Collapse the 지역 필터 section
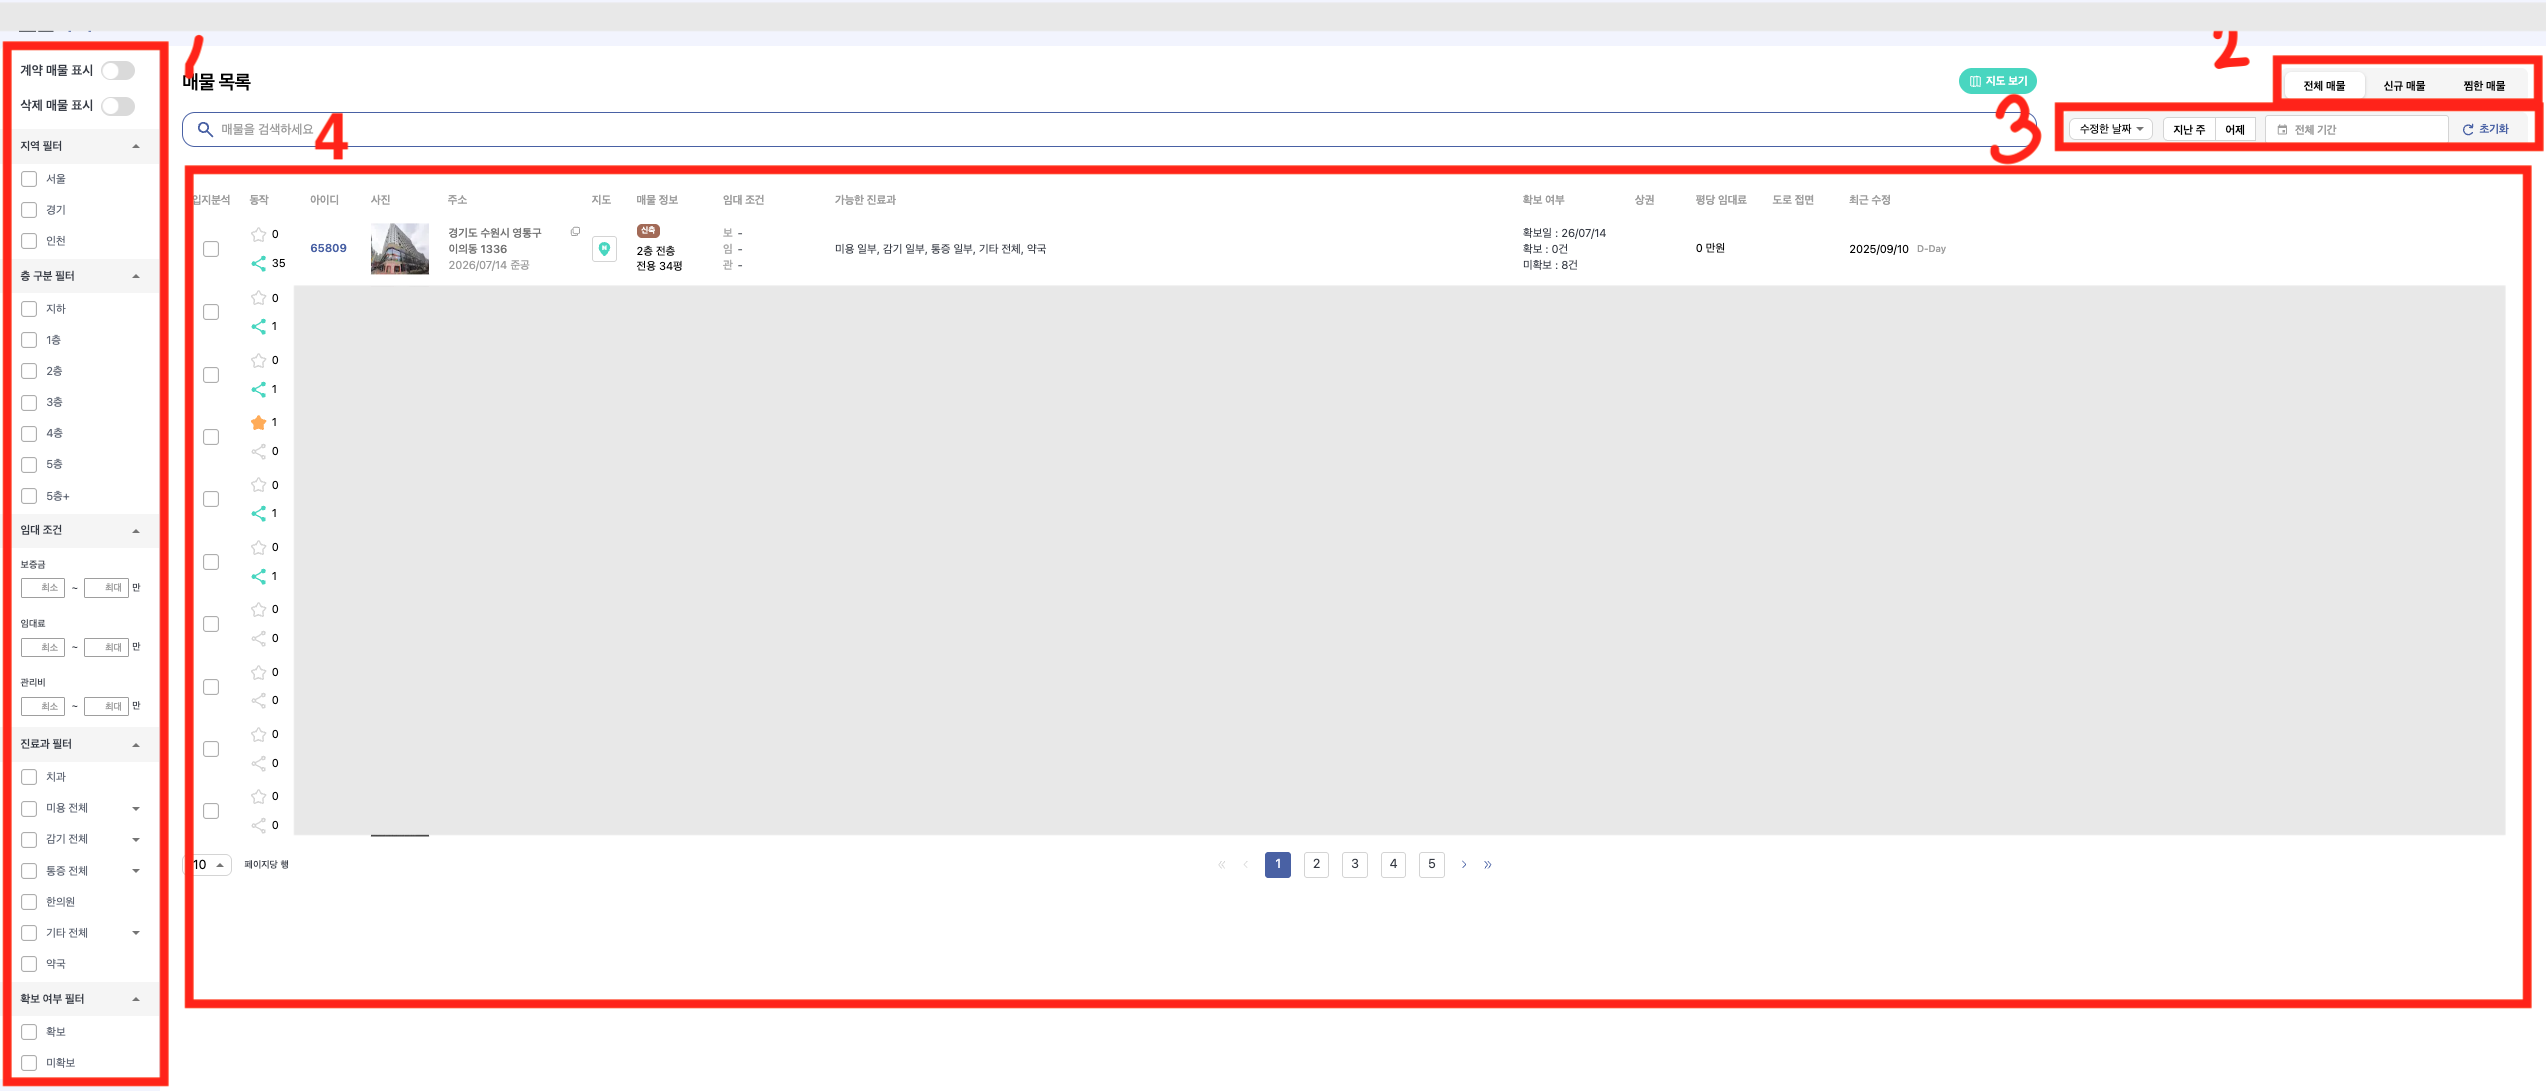This screenshot has width=2546, height=1091. pos(136,146)
